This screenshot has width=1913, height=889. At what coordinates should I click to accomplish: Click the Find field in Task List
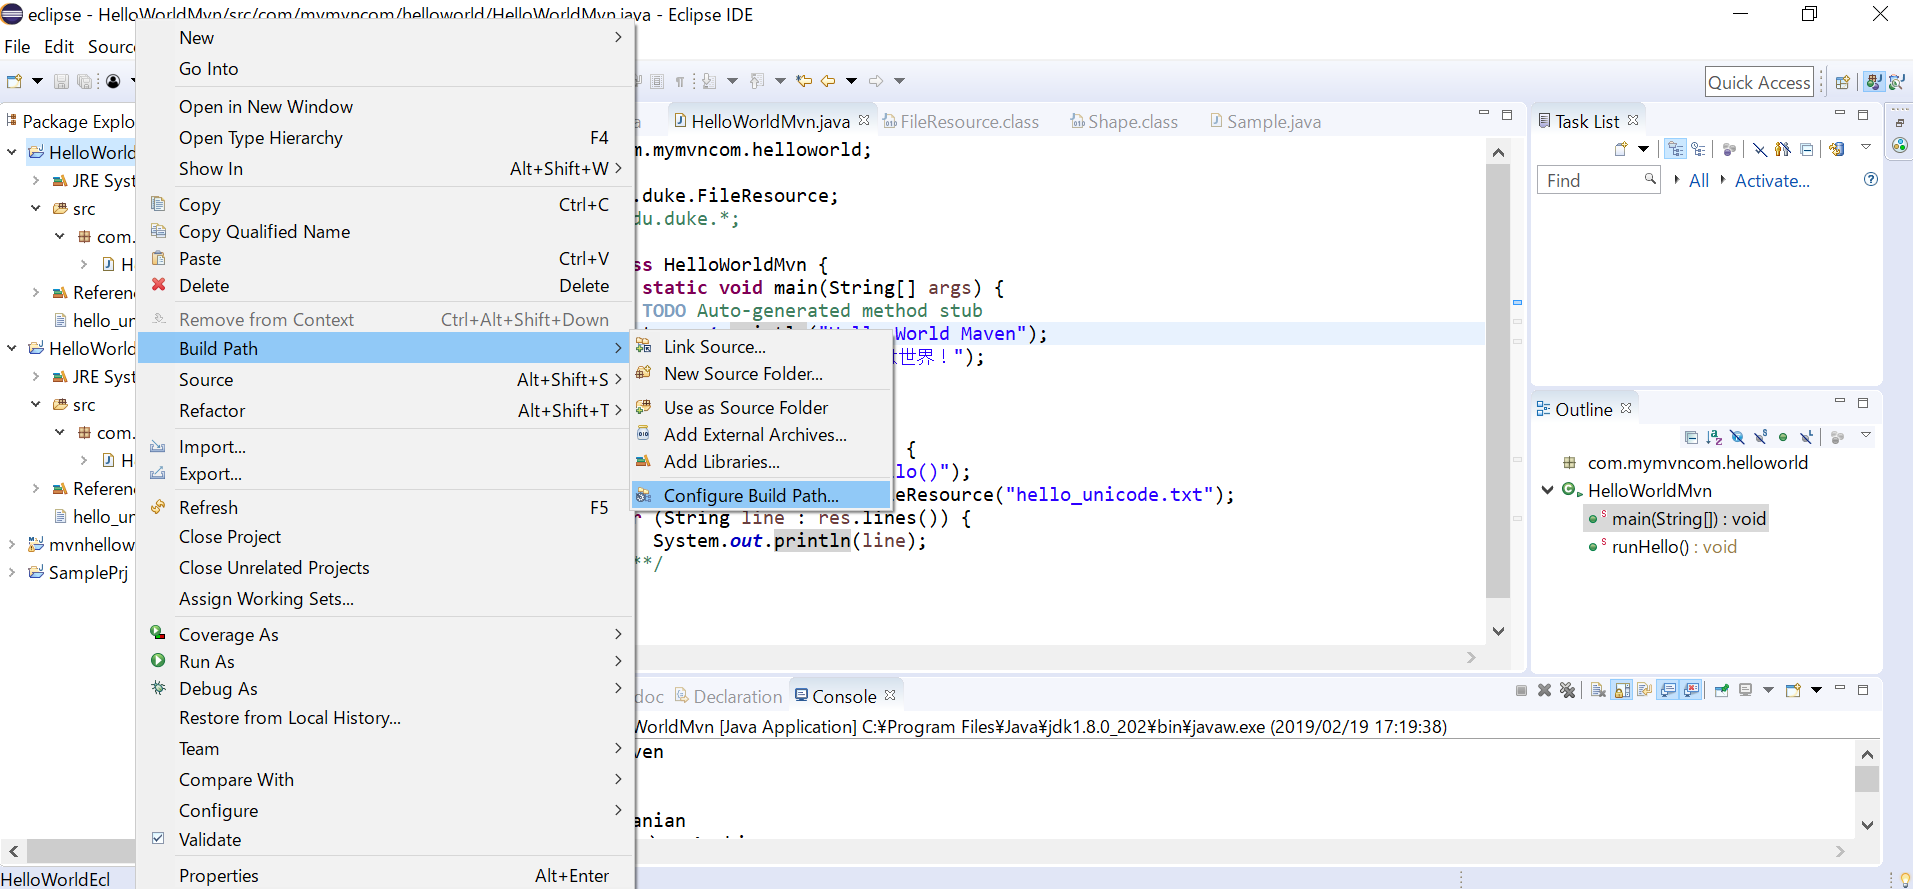[1598, 180]
